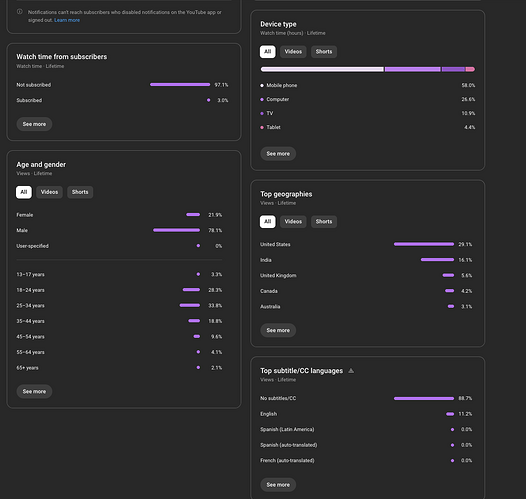See more in Top geographies card

pyautogui.click(x=278, y=330)
